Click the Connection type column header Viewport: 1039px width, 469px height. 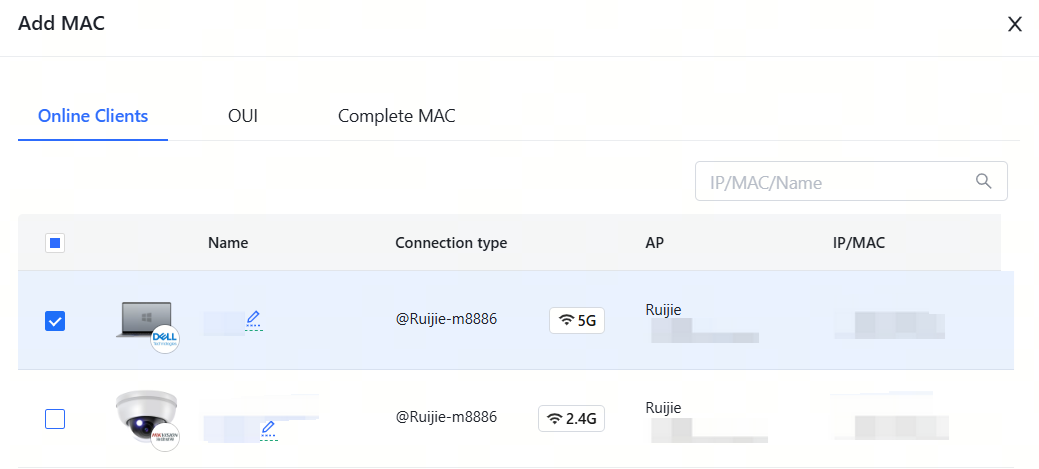[451, 243]
